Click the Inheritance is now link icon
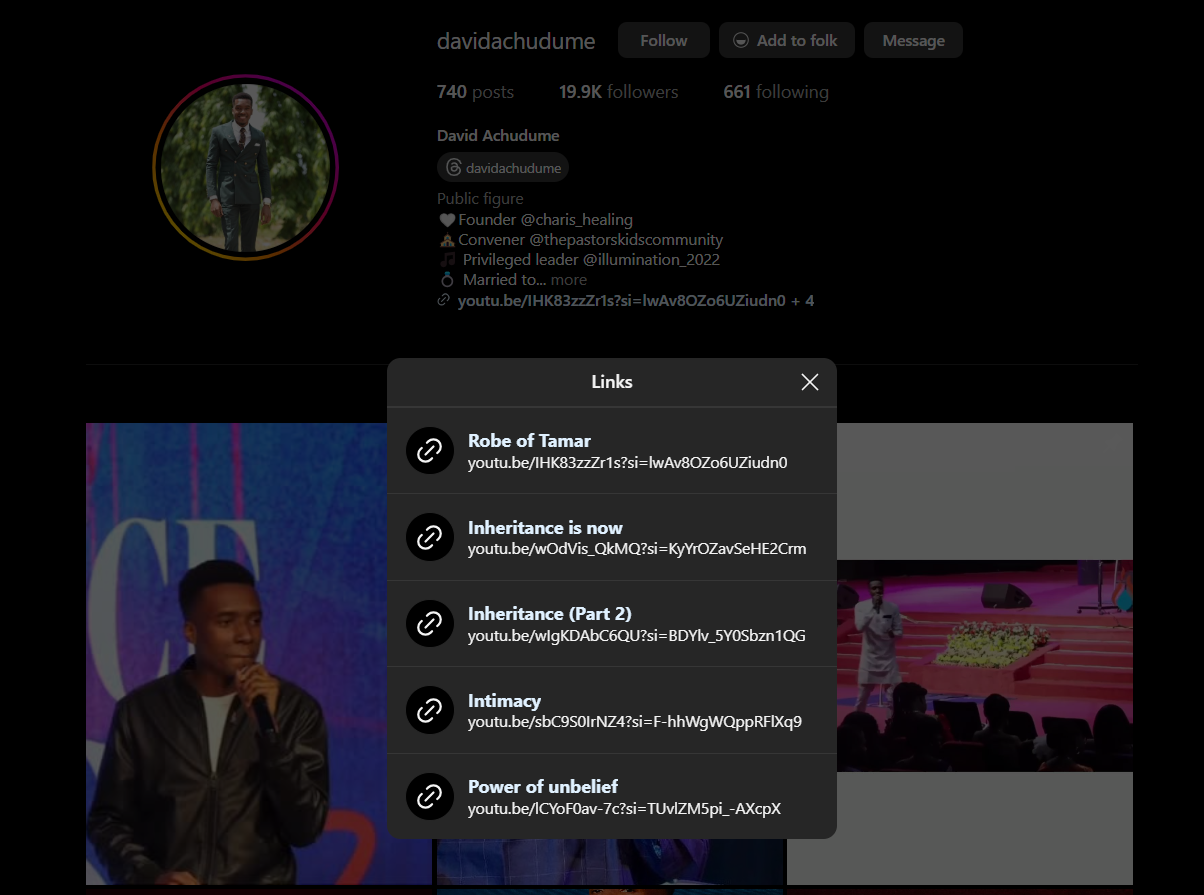Screen dimensions: 1204x895 click(x=430, y=538)
